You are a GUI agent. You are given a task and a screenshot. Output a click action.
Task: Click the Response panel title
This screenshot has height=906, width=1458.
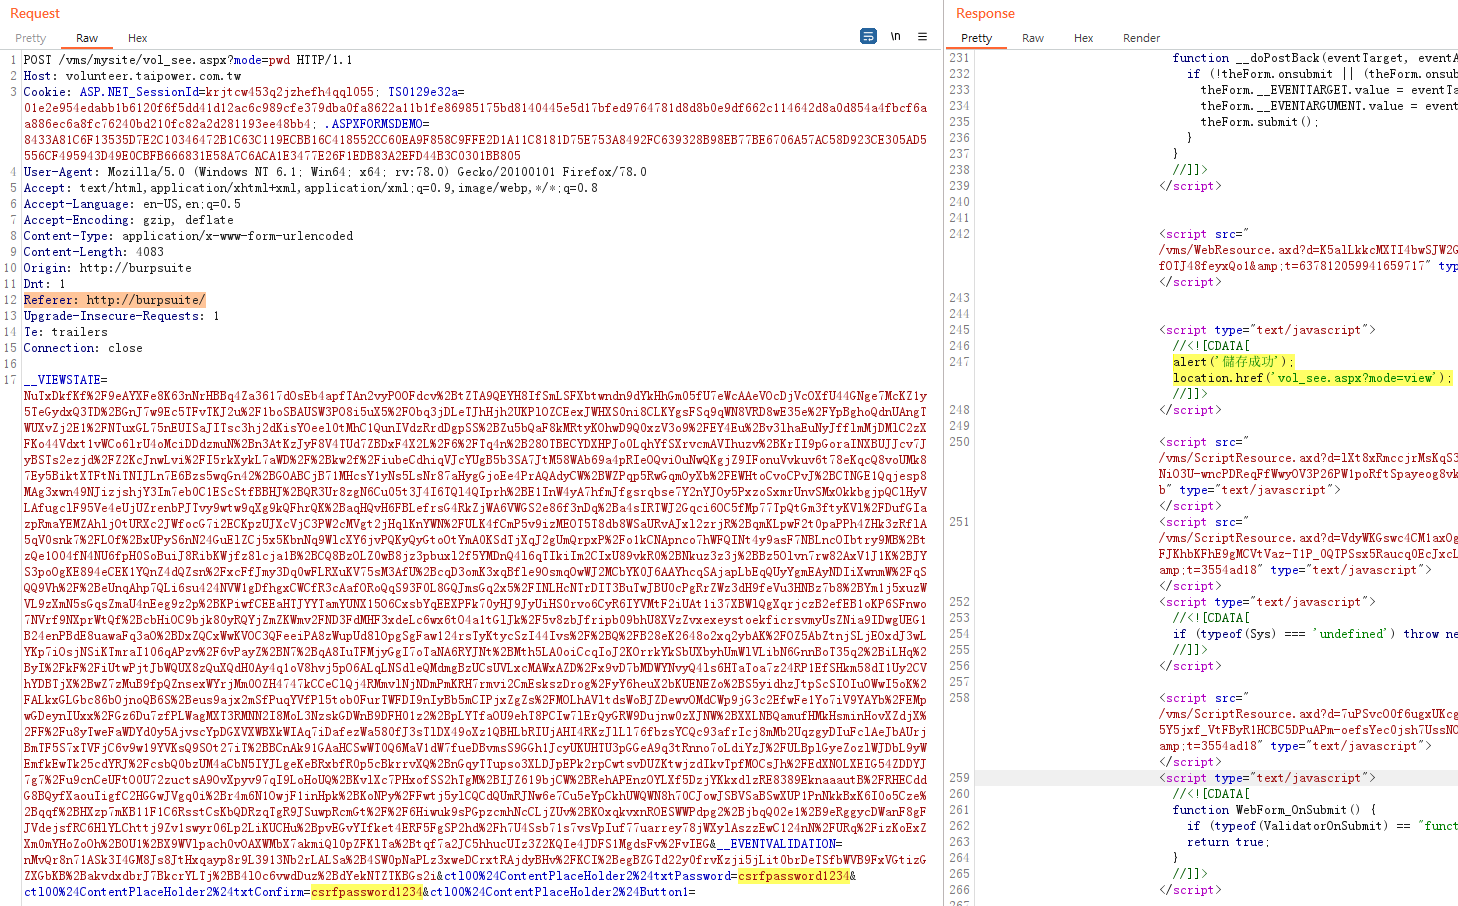985,13
